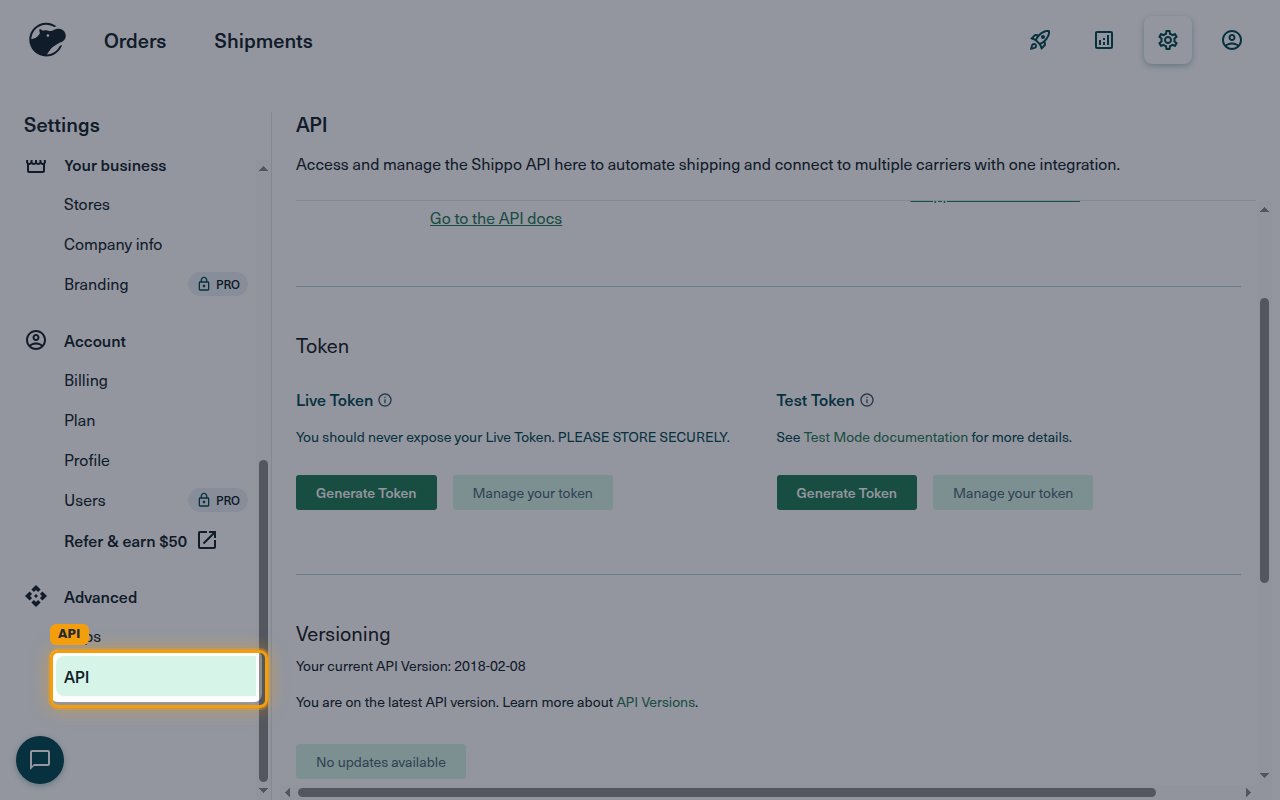Screen dimensions: 1280x800
Task: Select the API item in the sidebar
Action: 158,678
